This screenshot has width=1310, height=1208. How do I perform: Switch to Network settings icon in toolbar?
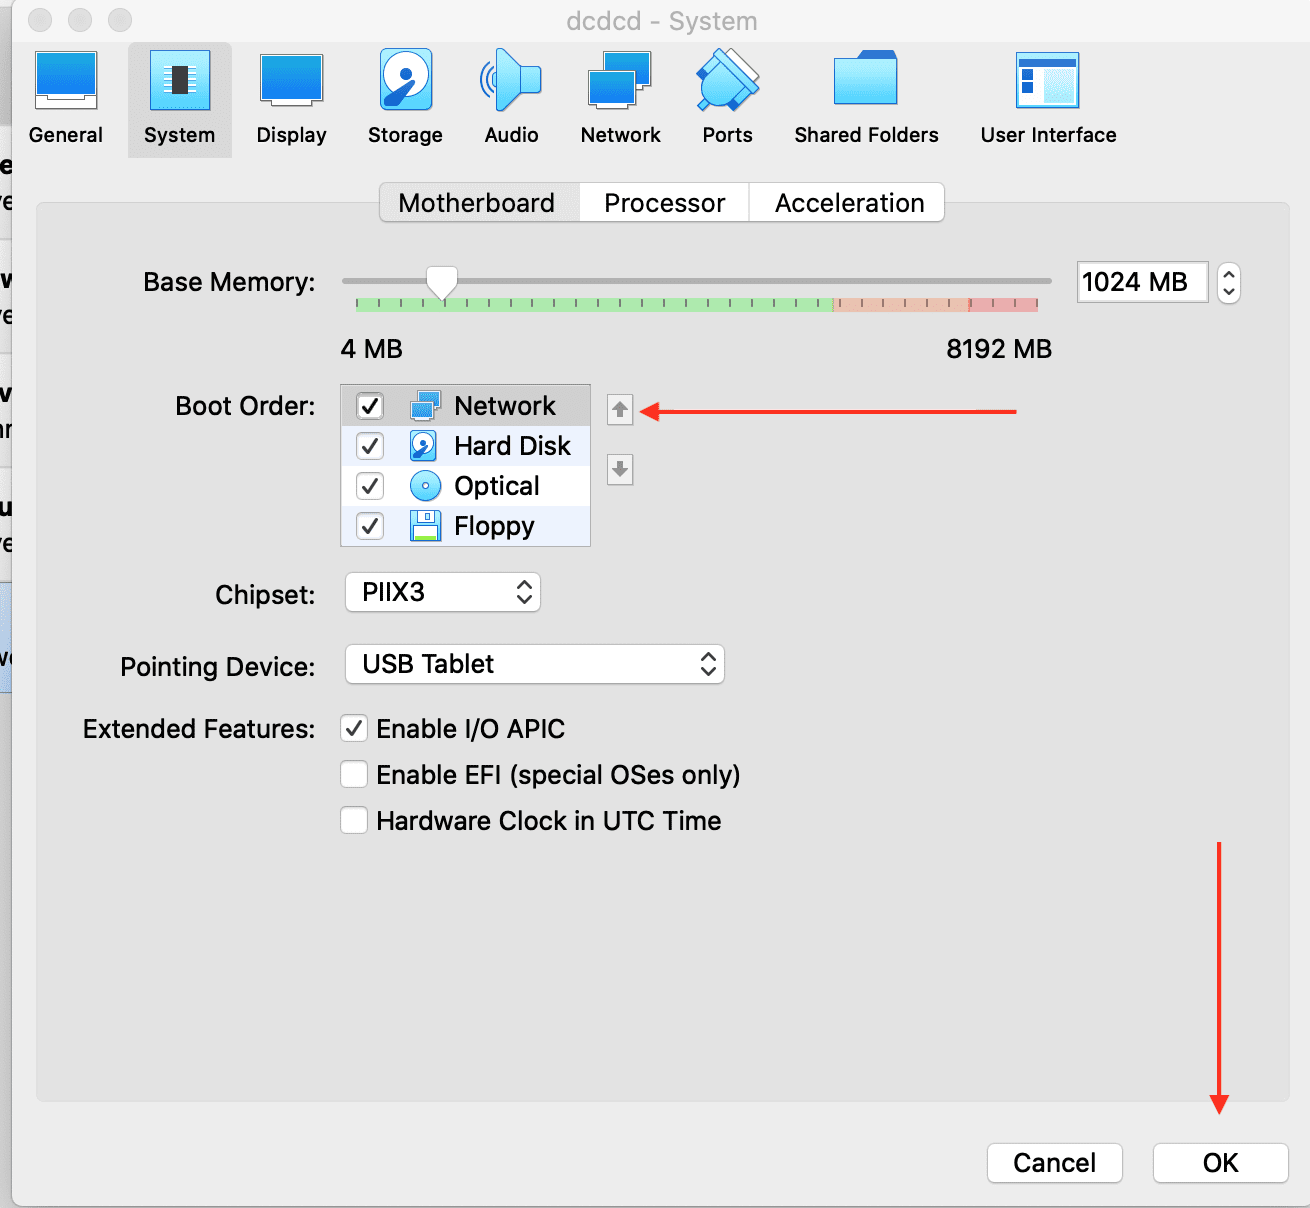[620, 99]
